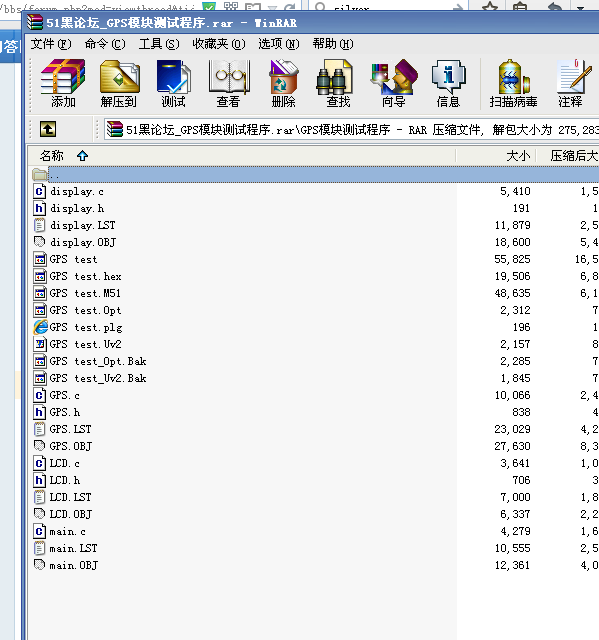Image resolution: width=599 pixels, height=640 pixels.
Task: Click the display.h file icon
Action: pyautogui.click(x=39, y=209)
